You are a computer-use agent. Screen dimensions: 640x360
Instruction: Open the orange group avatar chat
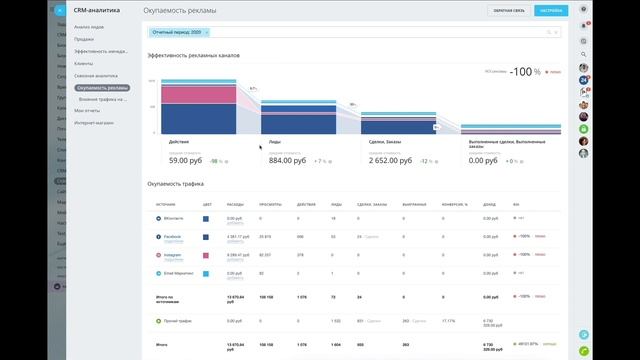point(584,105)
